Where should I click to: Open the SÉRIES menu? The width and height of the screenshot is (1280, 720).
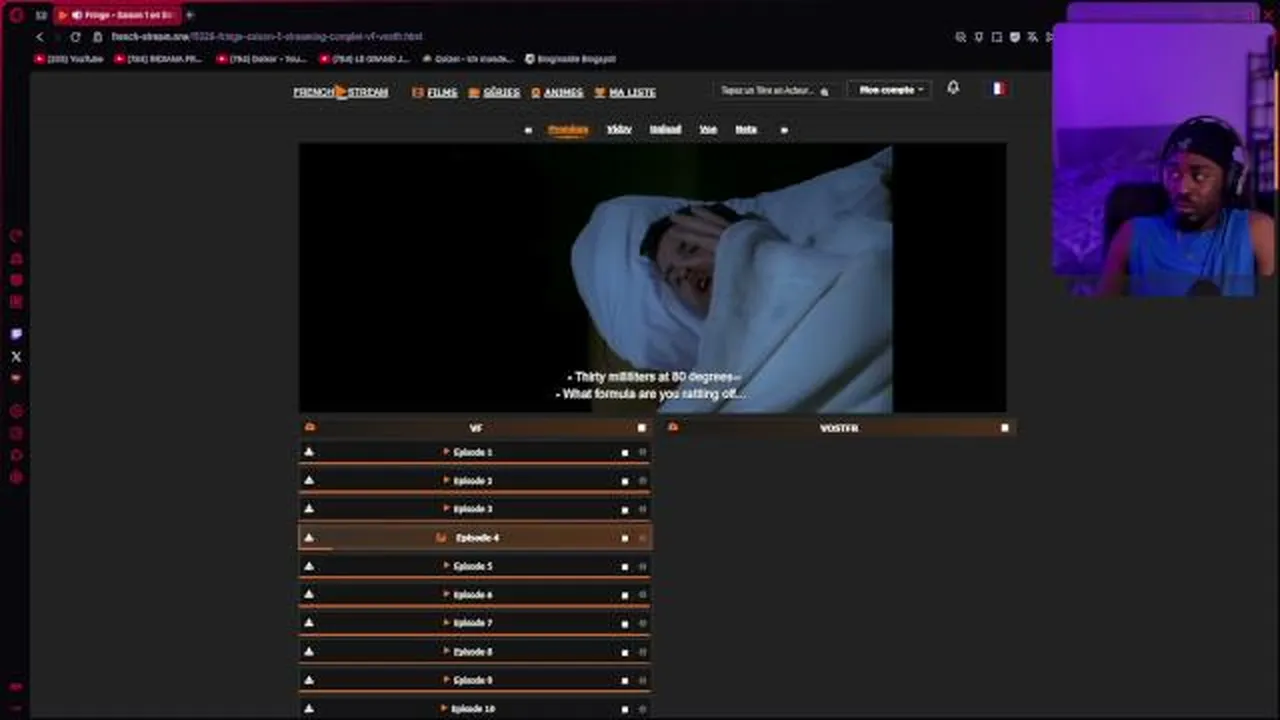click(x=494, y=92)
